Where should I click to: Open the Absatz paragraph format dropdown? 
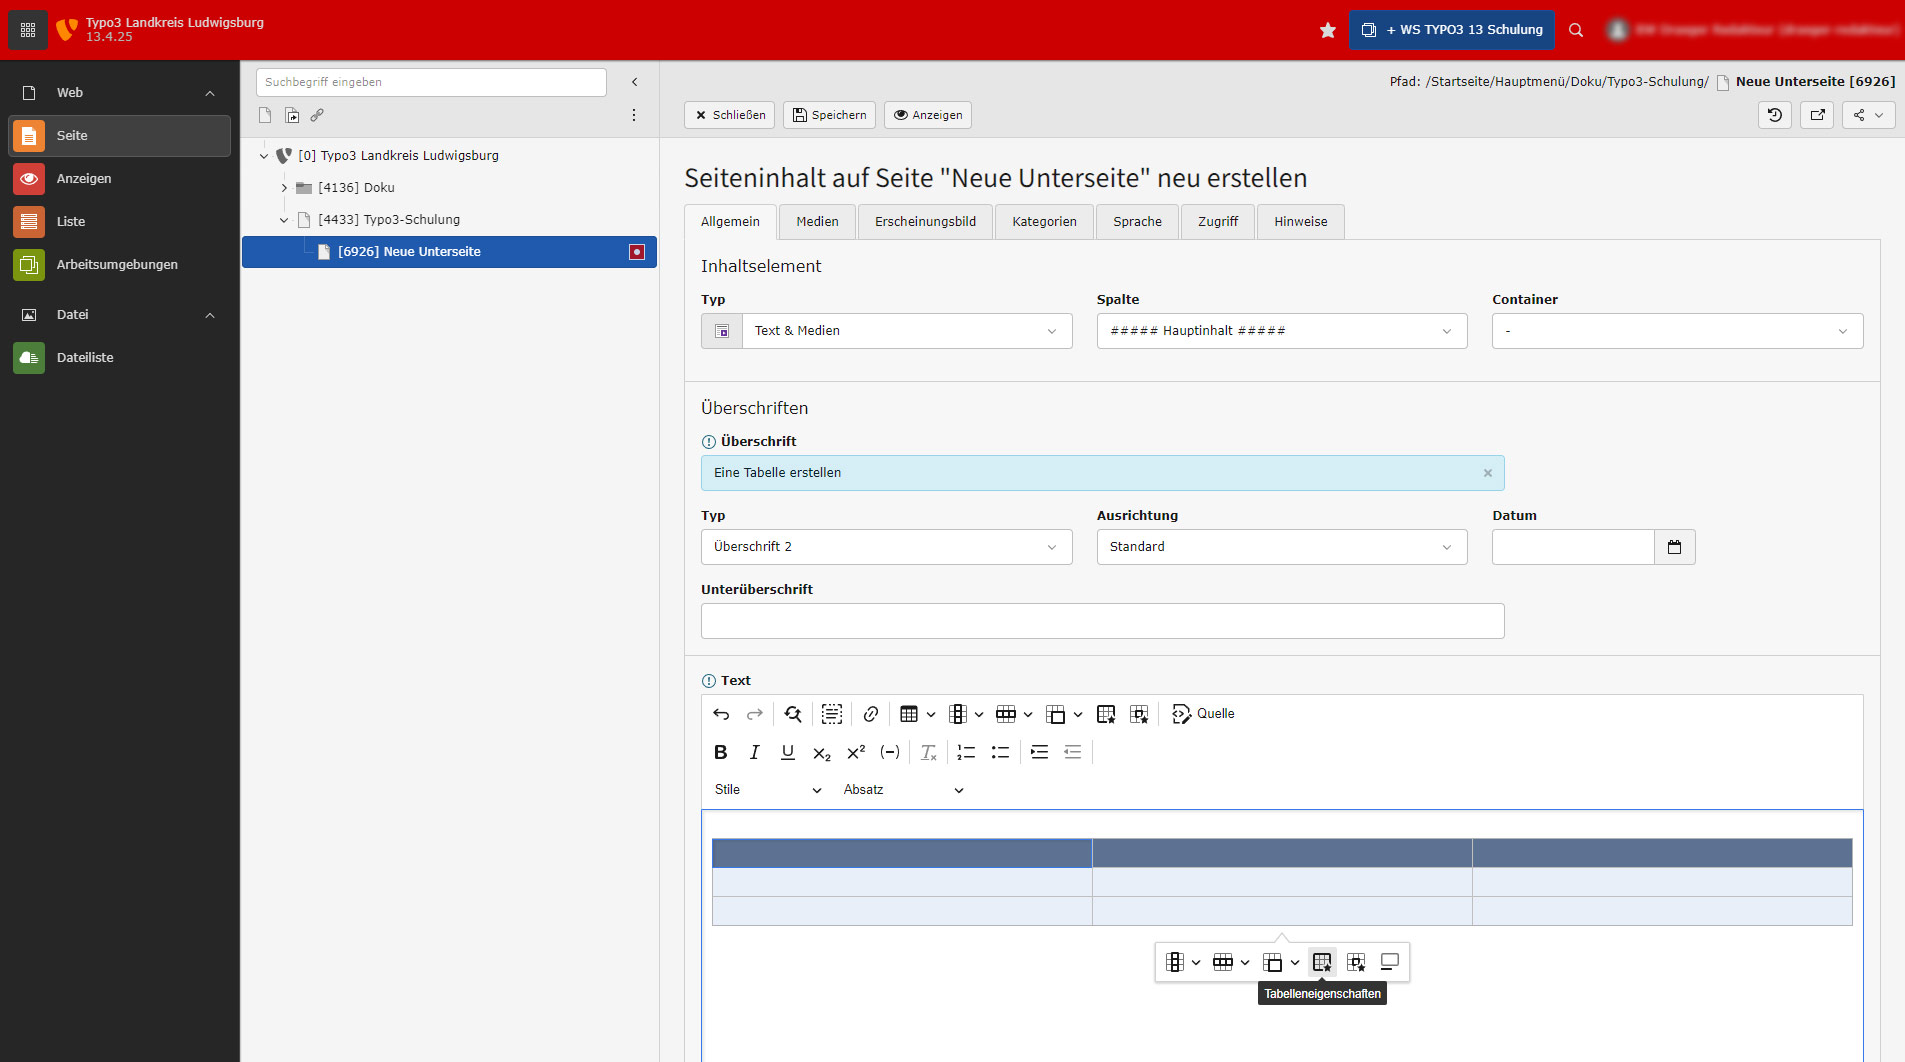click(x=902, y=790)
